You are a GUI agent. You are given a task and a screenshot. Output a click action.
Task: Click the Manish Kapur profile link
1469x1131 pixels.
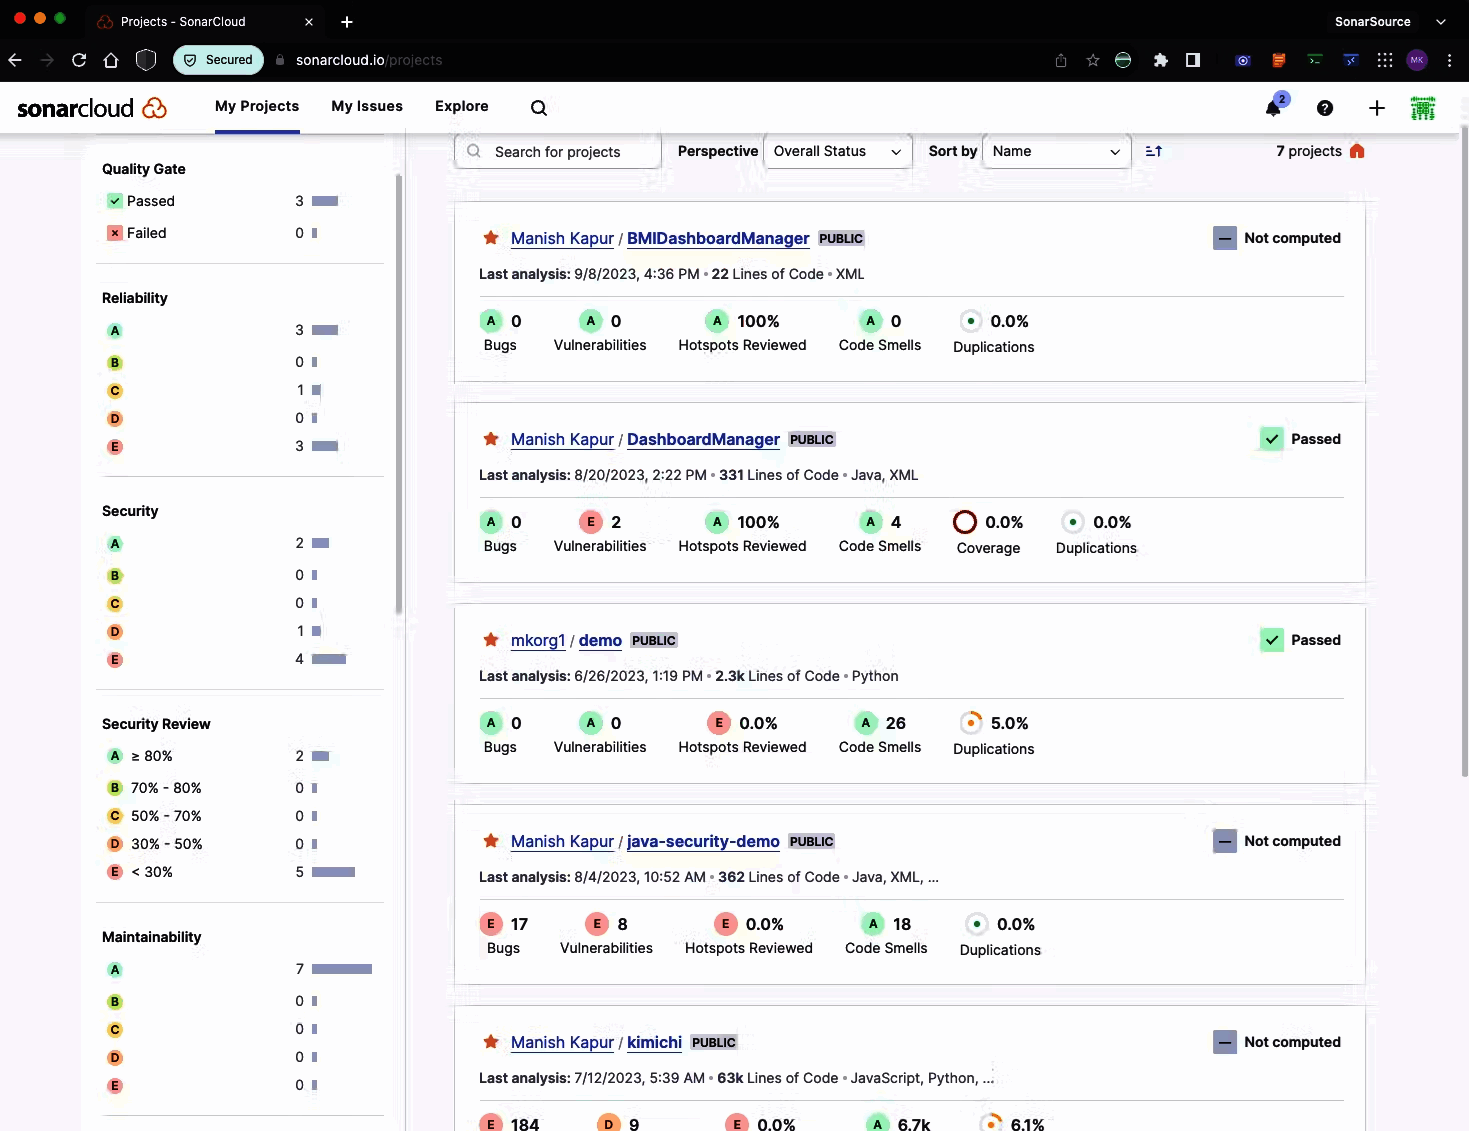(562, 238)
